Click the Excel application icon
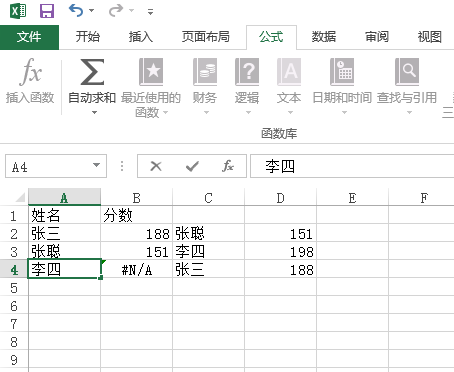This screenshot has width=454, height=372. click(x=18, y=11)
